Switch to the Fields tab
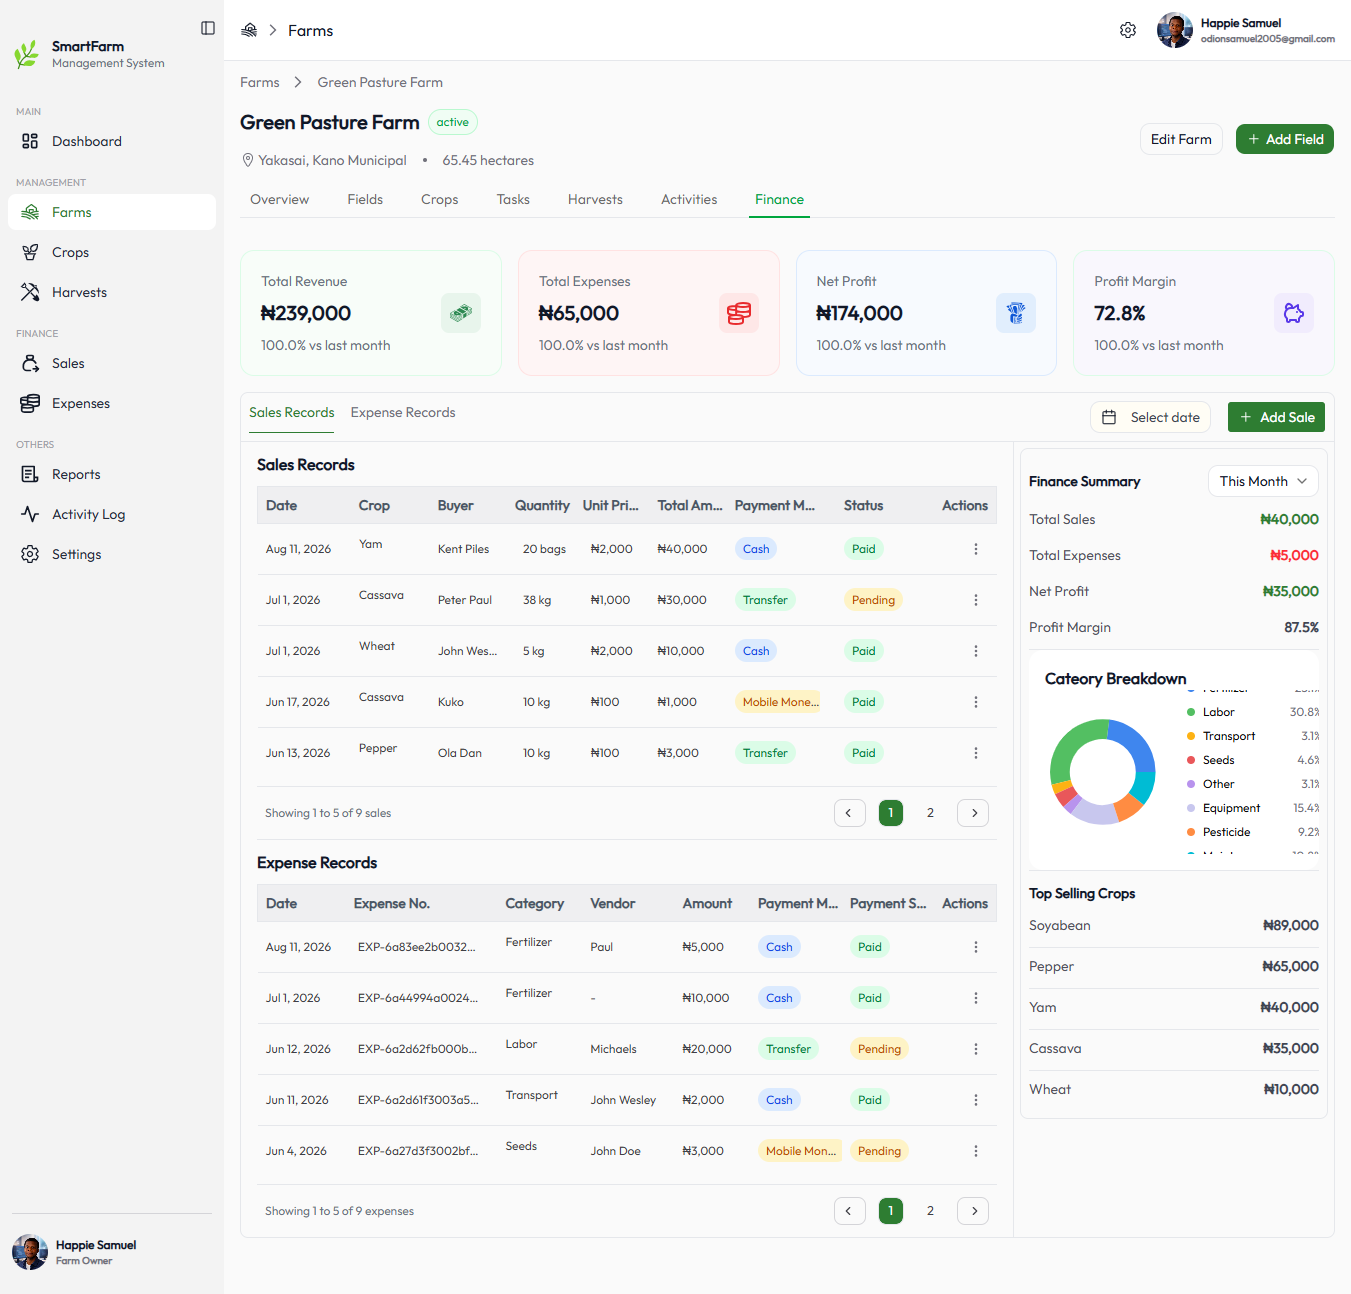The image size is (1351, 1294). tap(365, 199)
